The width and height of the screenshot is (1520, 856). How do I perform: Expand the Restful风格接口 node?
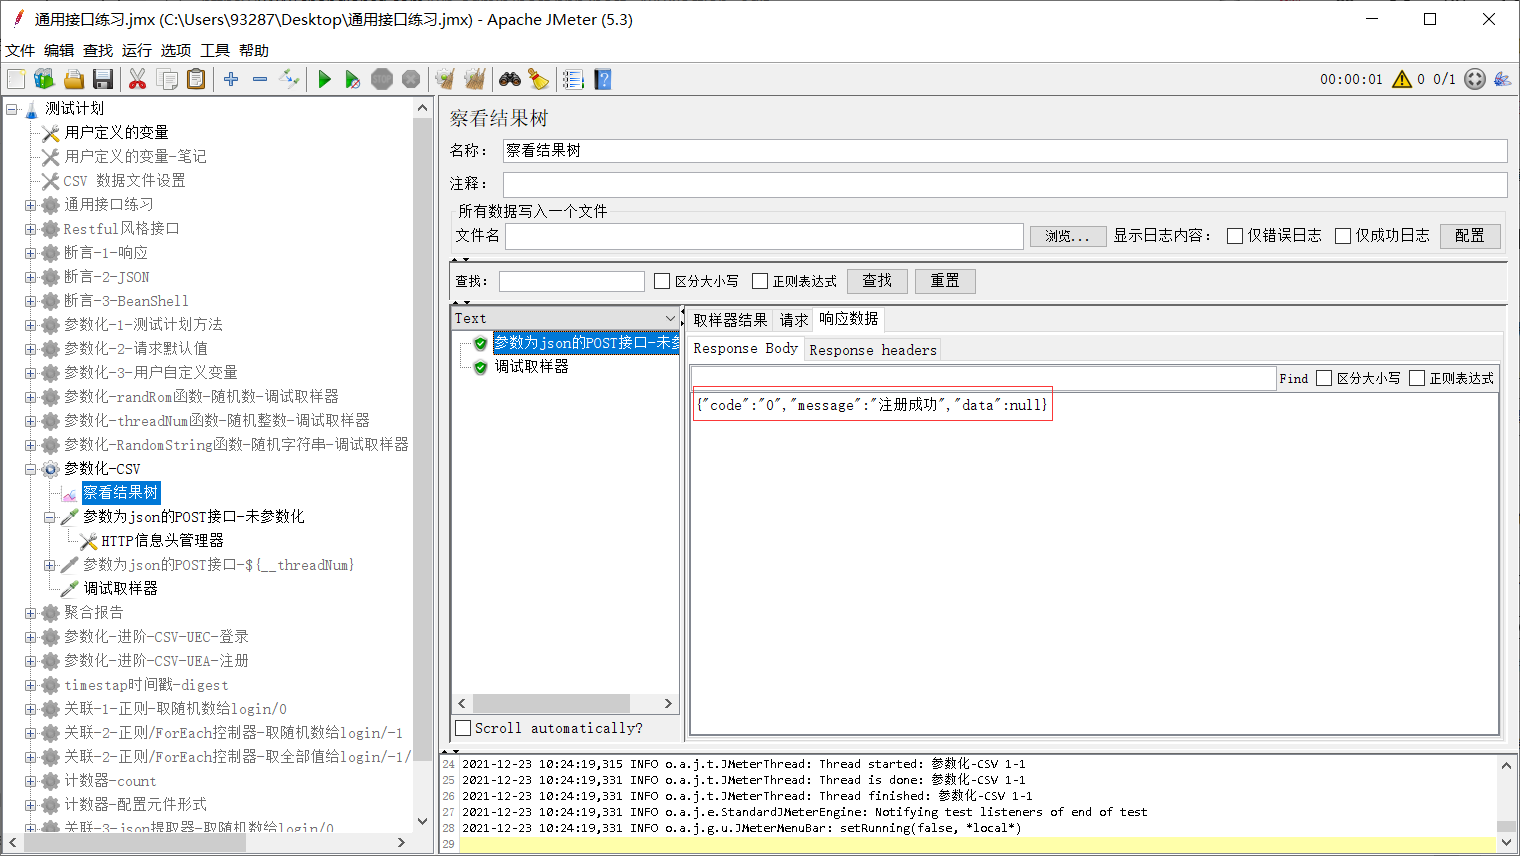tap(31, 229)
